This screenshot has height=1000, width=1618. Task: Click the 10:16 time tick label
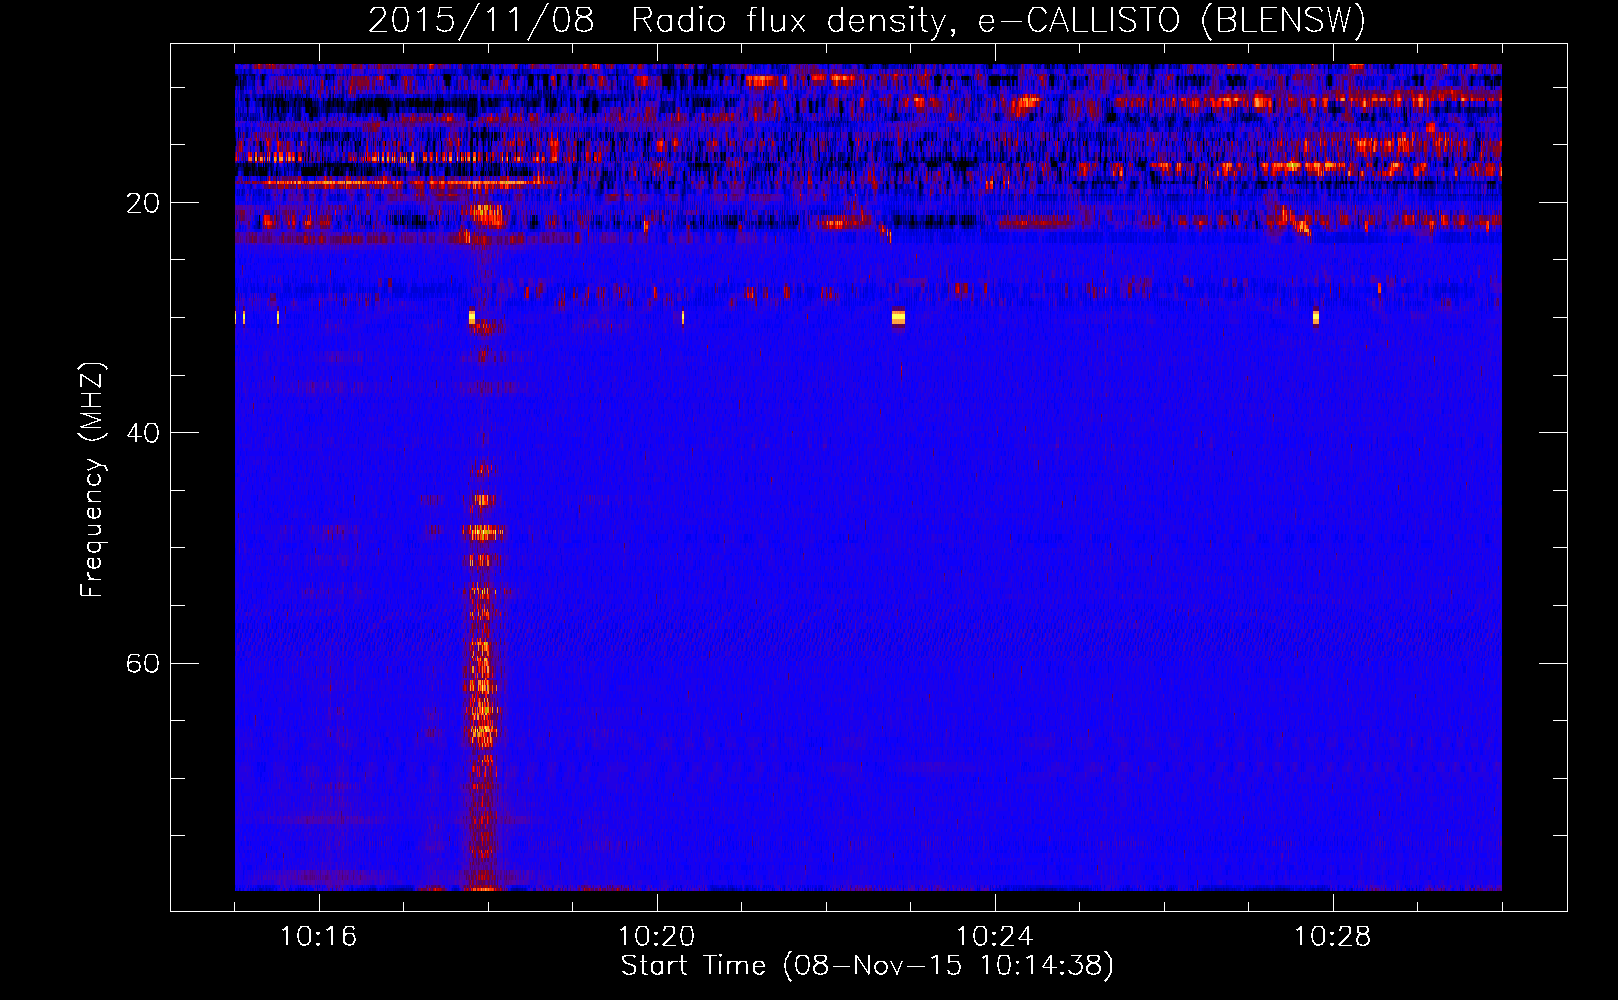coord(319,937)
